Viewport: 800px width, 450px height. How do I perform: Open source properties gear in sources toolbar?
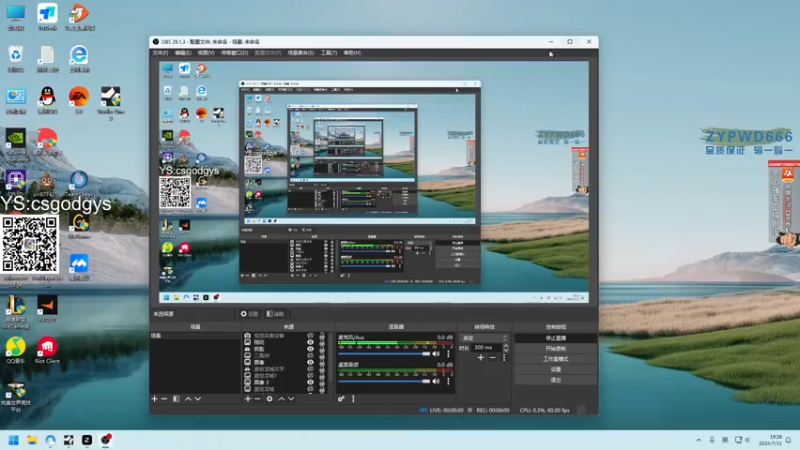pos(269,399)
